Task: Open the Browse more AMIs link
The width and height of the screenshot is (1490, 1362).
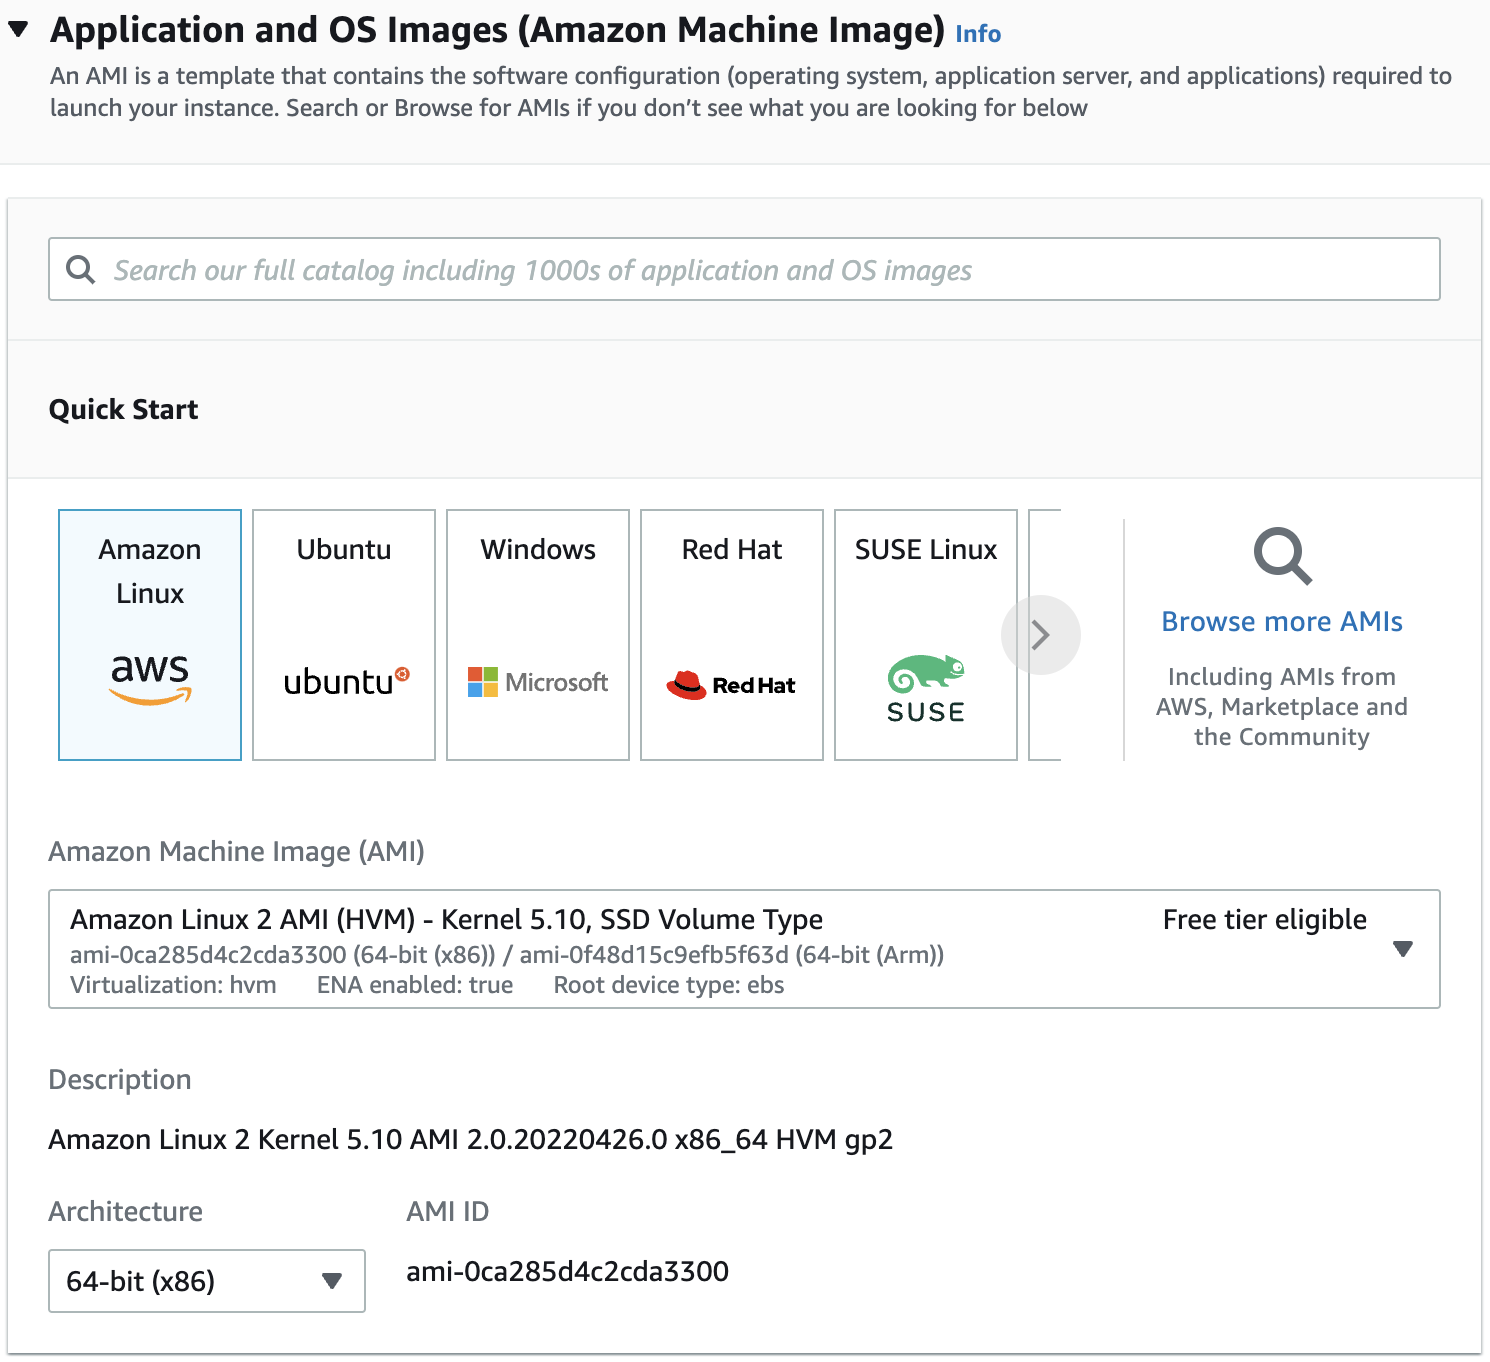Action: coord(1281,622)
